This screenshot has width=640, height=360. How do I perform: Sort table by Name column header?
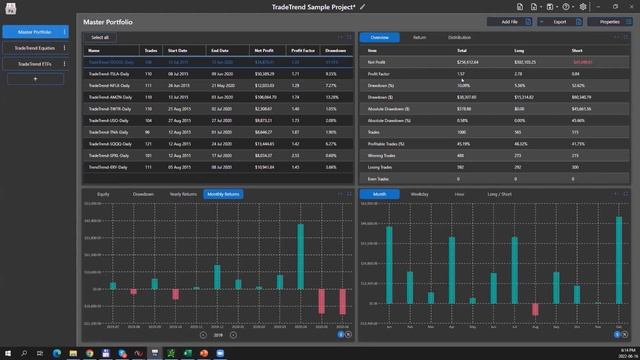[x=111, y=51]
